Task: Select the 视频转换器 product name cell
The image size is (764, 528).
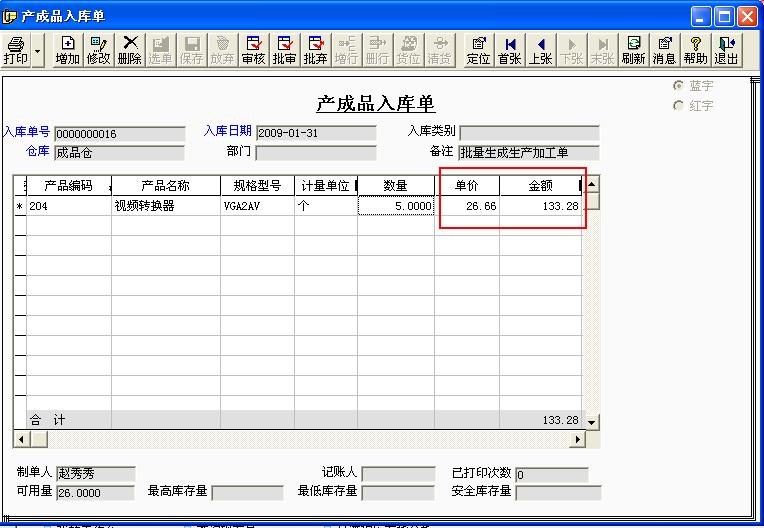Action: click(x=166, y=206)
